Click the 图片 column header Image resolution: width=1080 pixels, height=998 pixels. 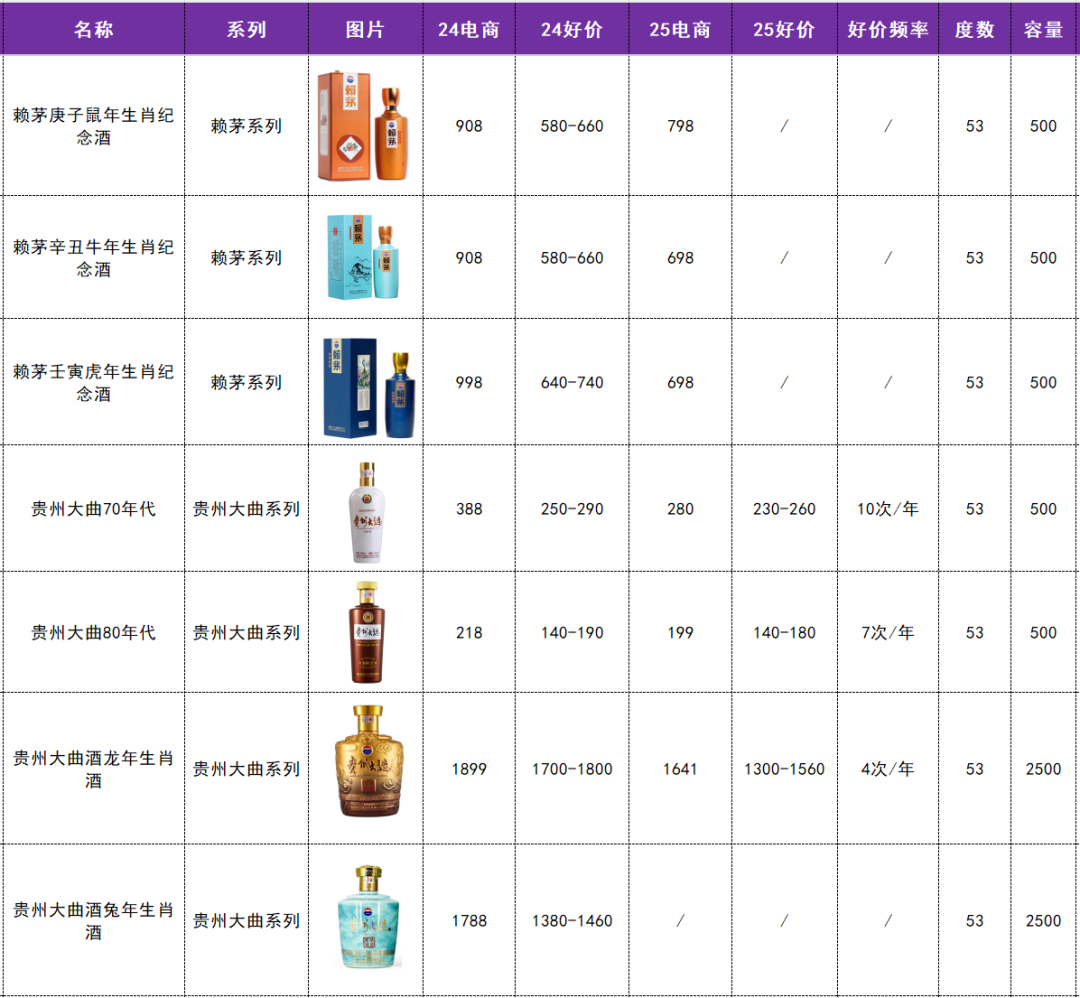click(365, 29)
